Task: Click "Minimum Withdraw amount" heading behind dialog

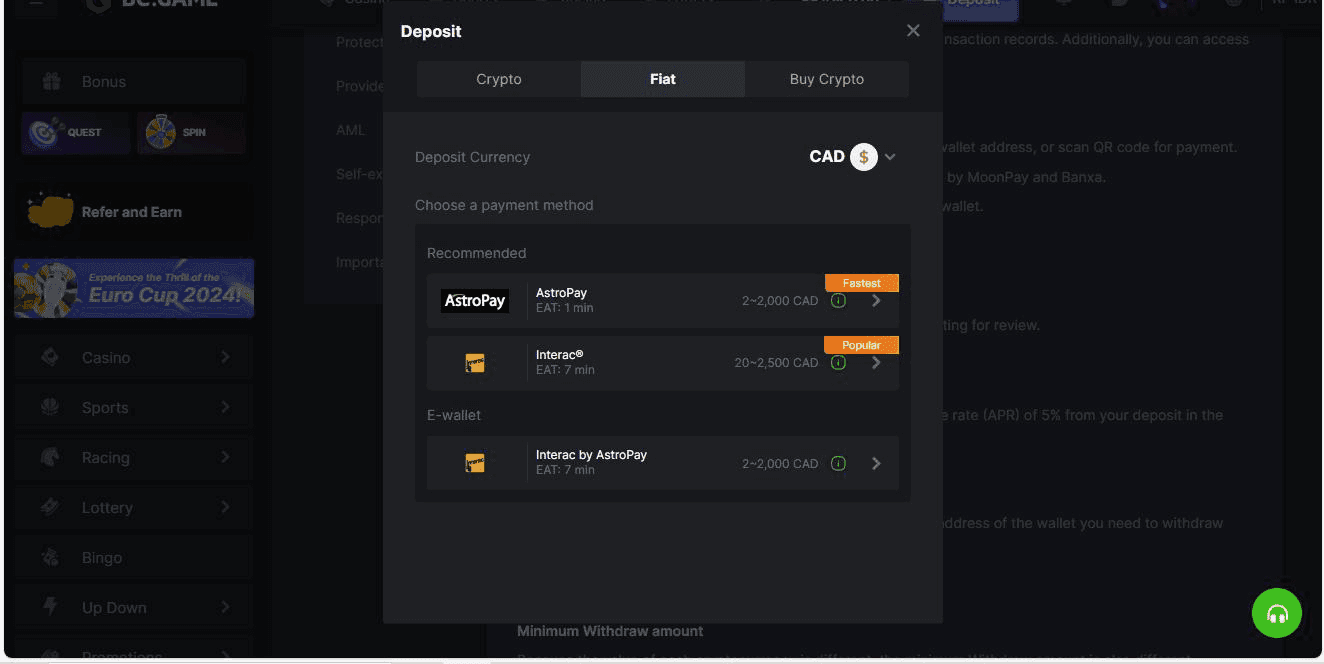Action: click(610, 631)
